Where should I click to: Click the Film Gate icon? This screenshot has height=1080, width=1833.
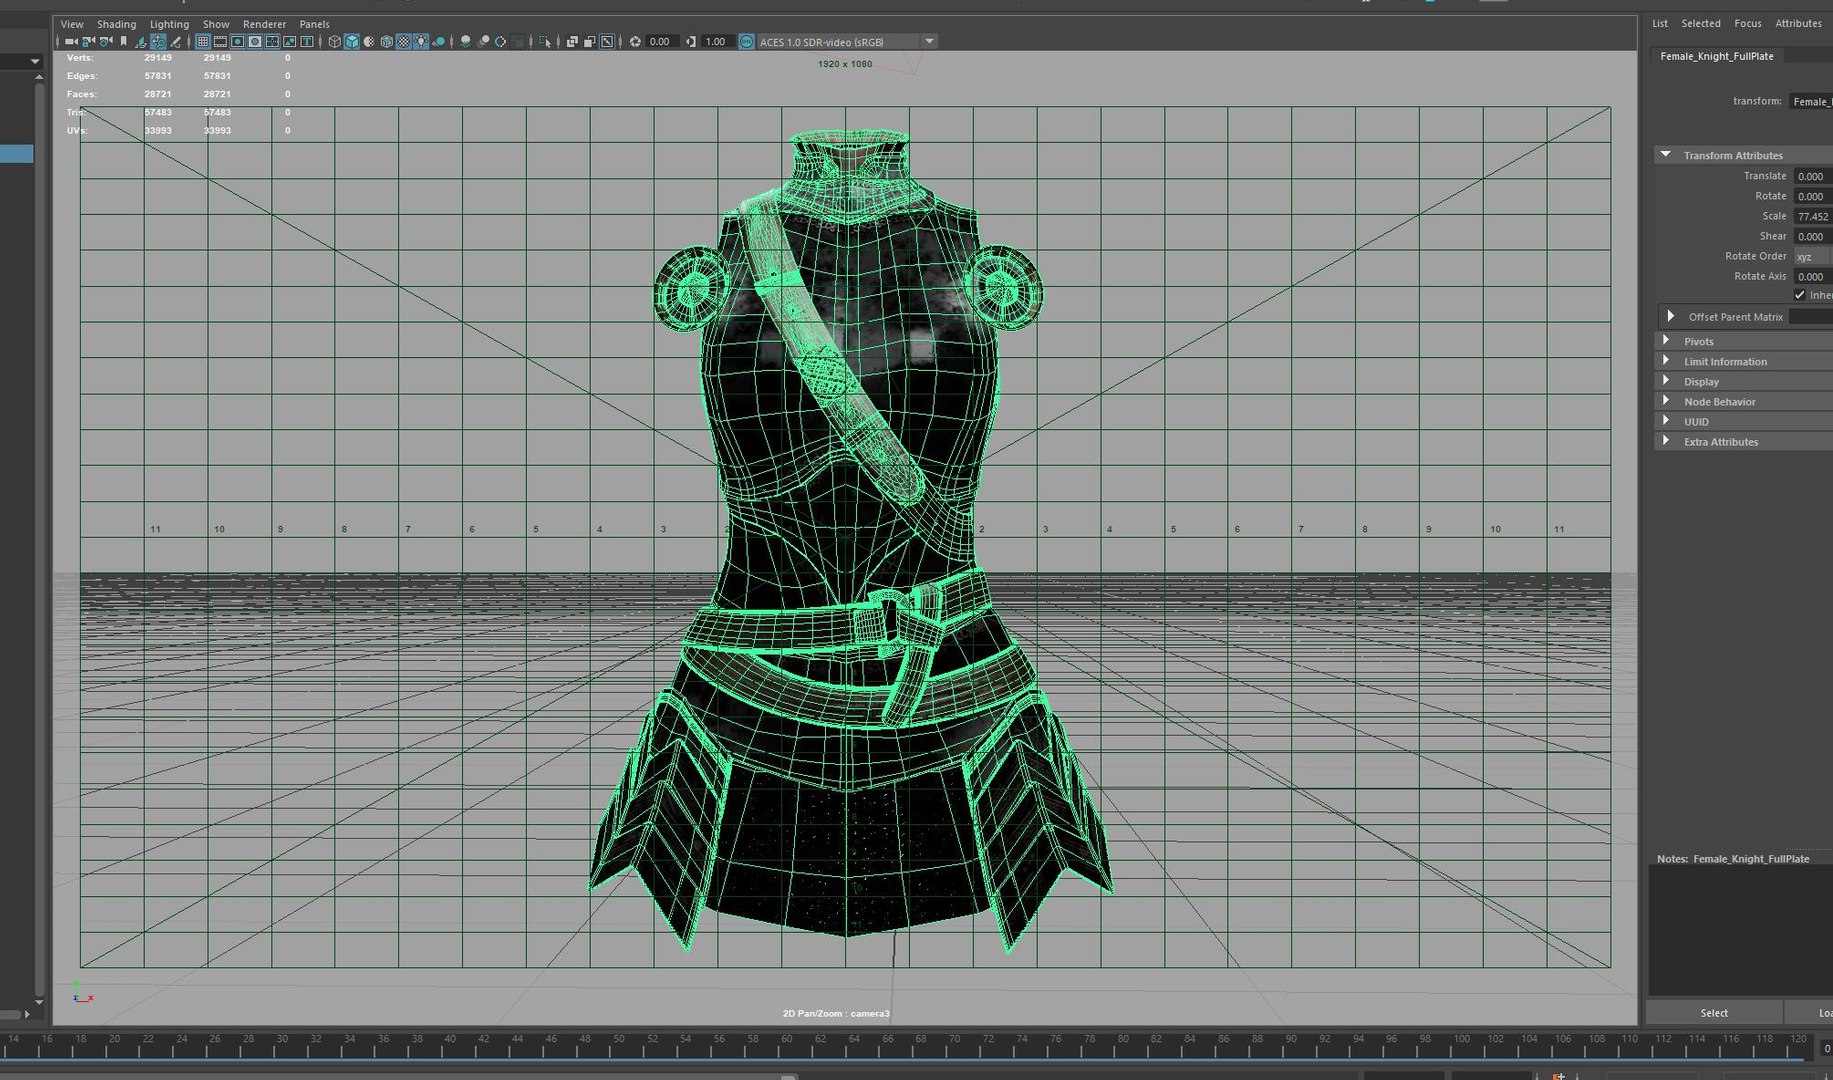pyautogui.click(x=220, y=41)
